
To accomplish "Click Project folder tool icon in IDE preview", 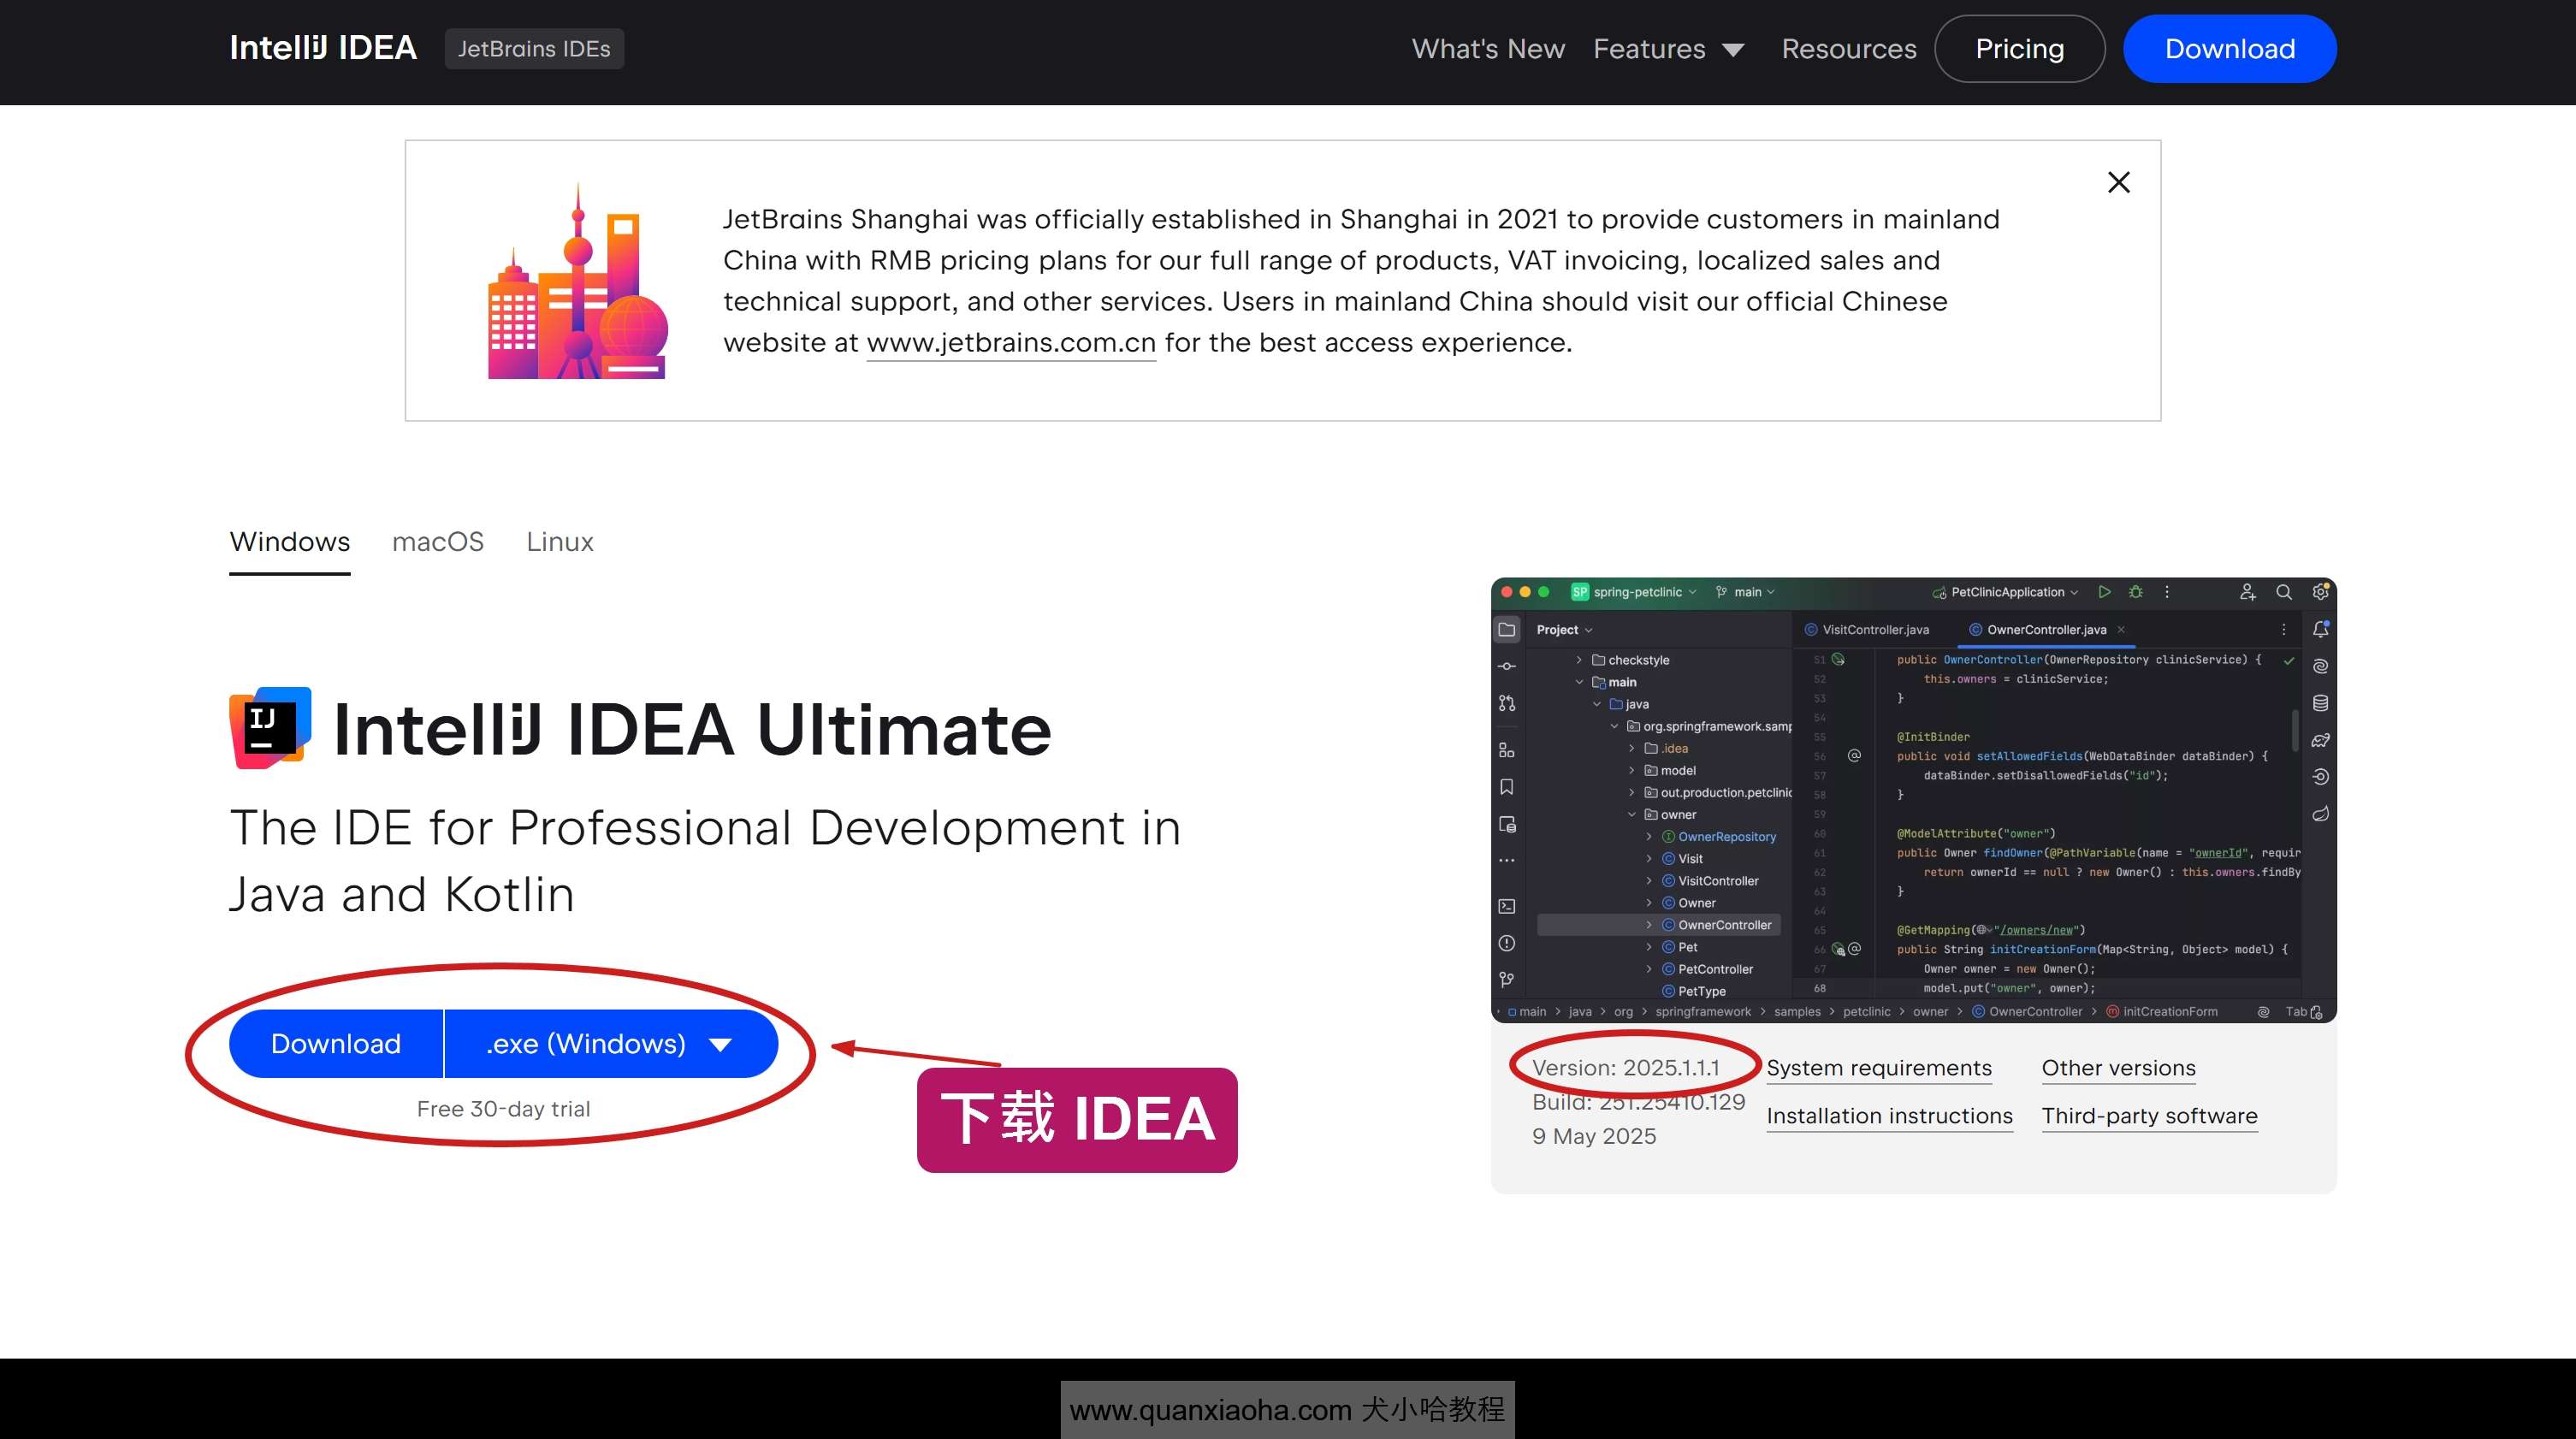I will [x=1507, y=629].
